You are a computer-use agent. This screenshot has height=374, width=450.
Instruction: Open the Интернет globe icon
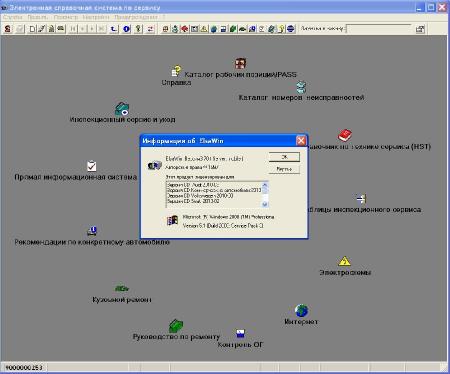301,311
